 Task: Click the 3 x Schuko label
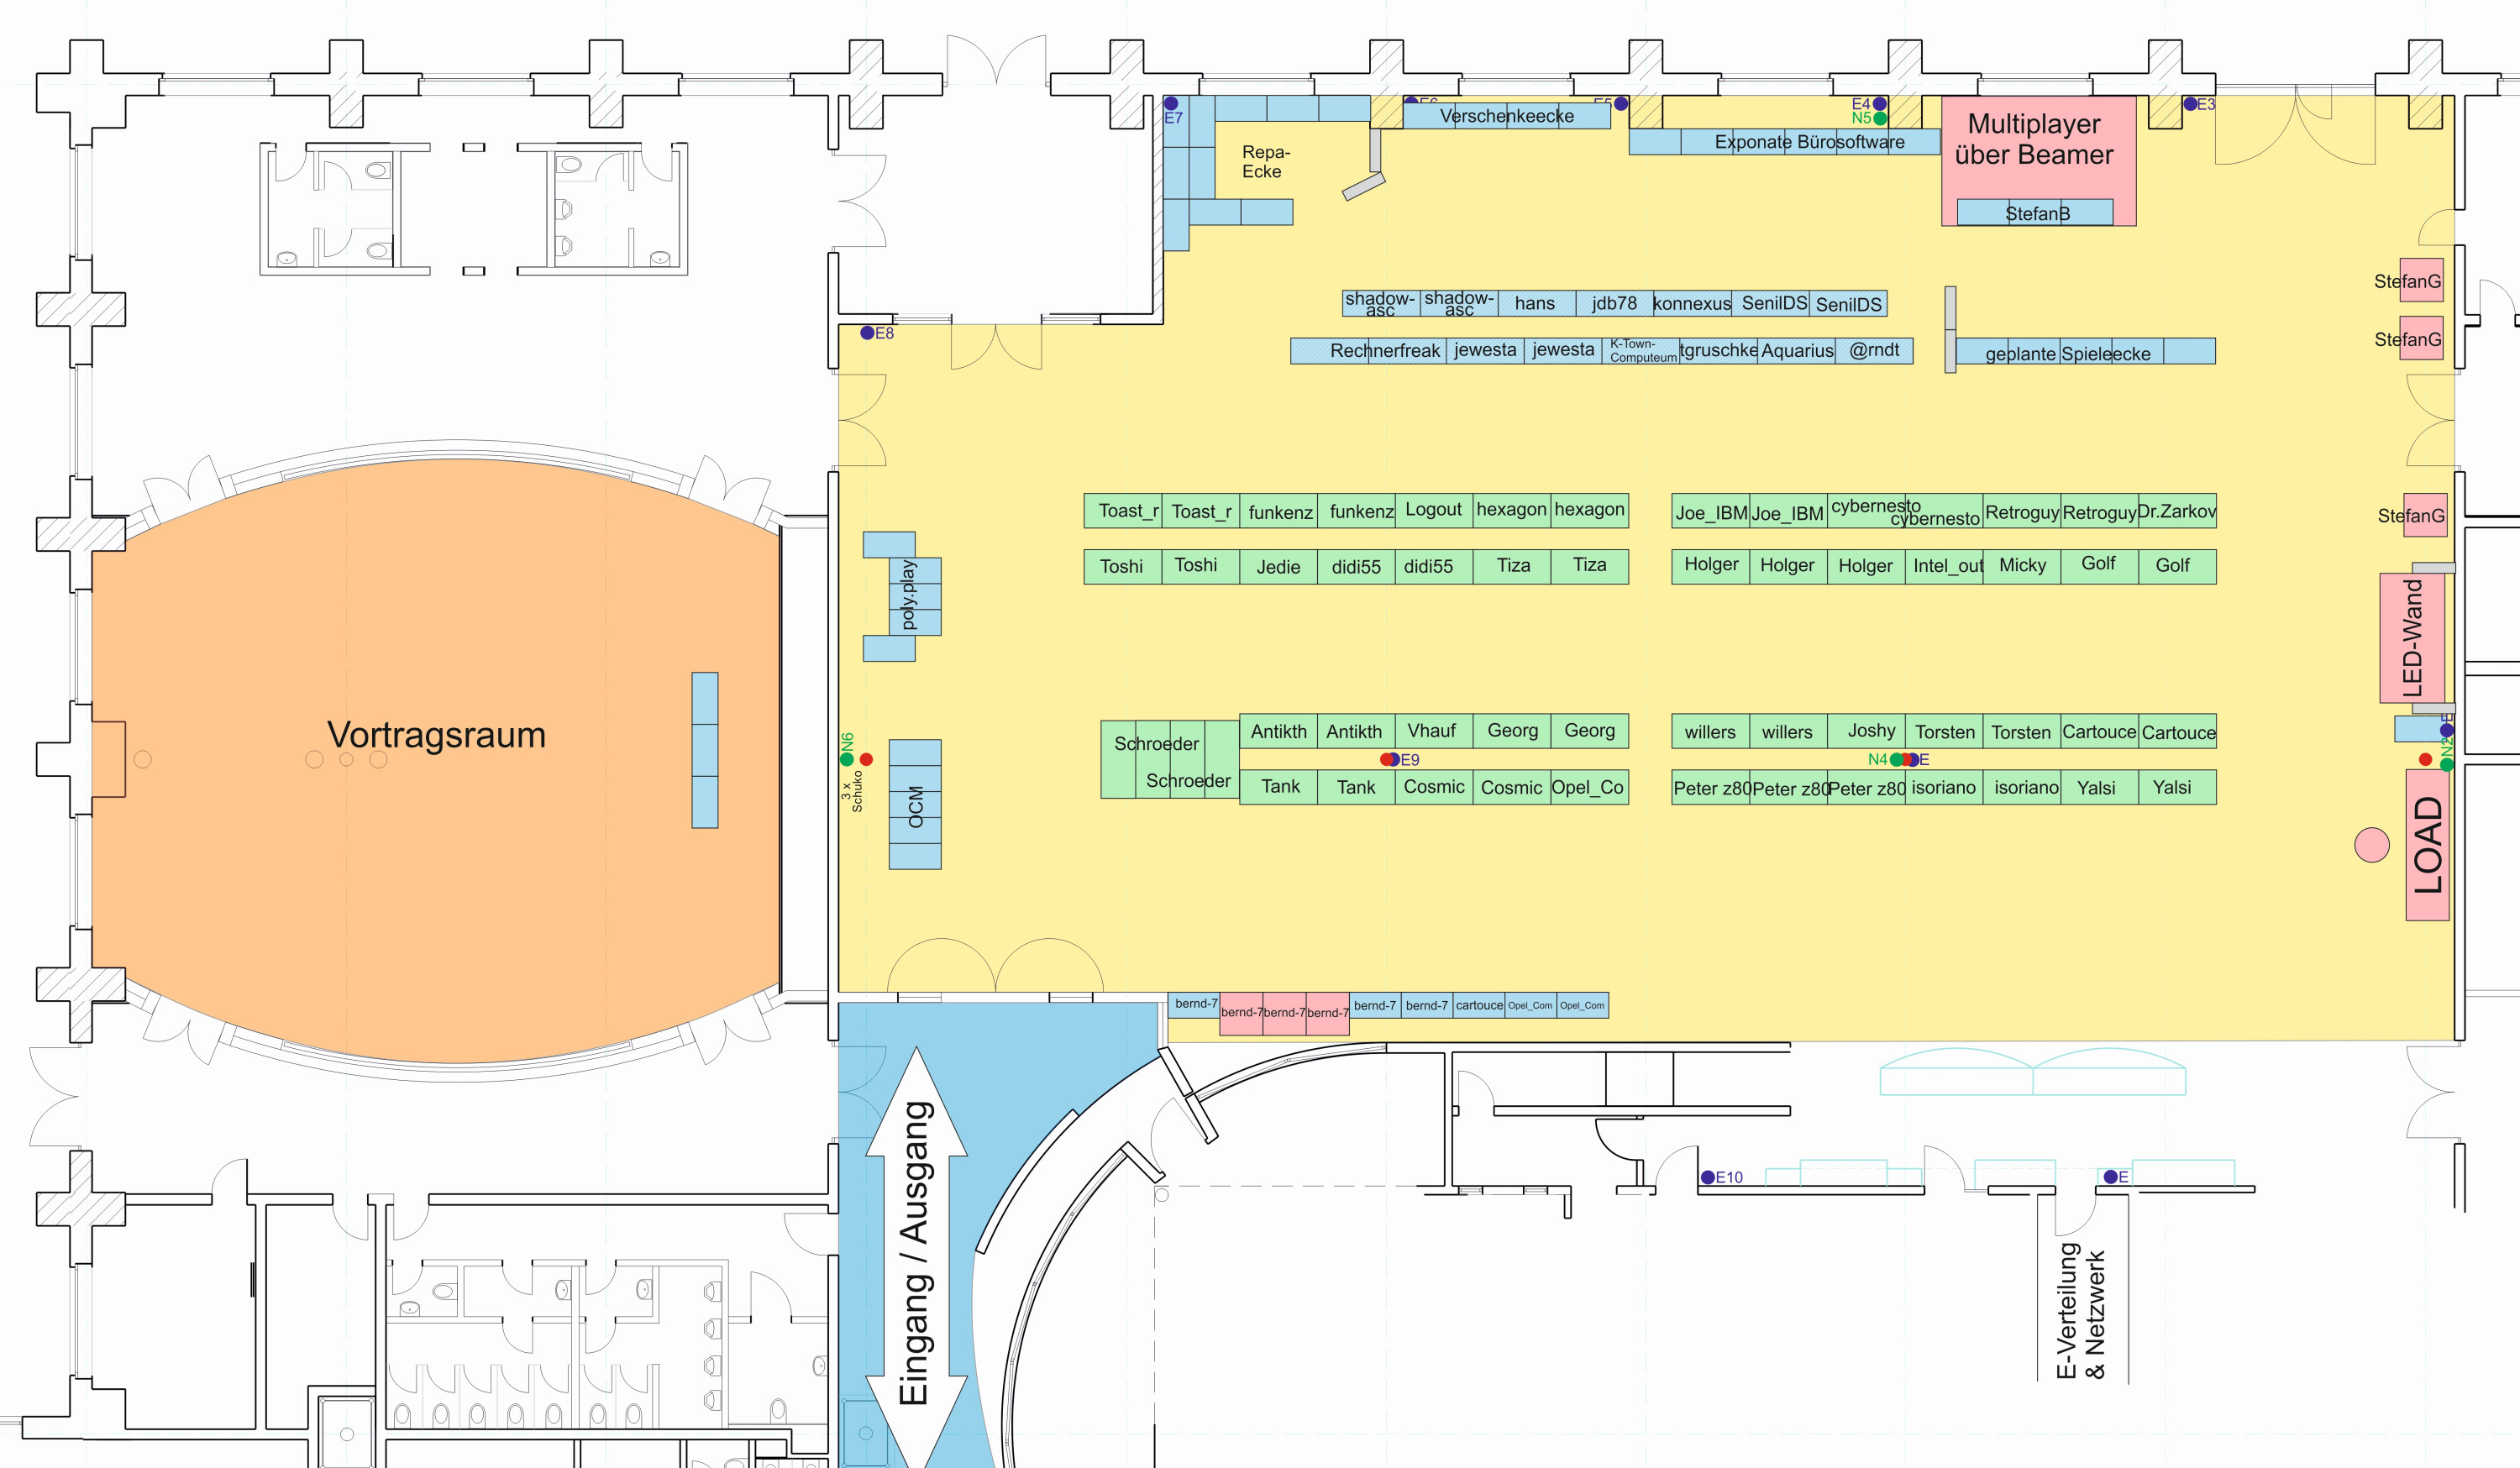coord(852,791)
